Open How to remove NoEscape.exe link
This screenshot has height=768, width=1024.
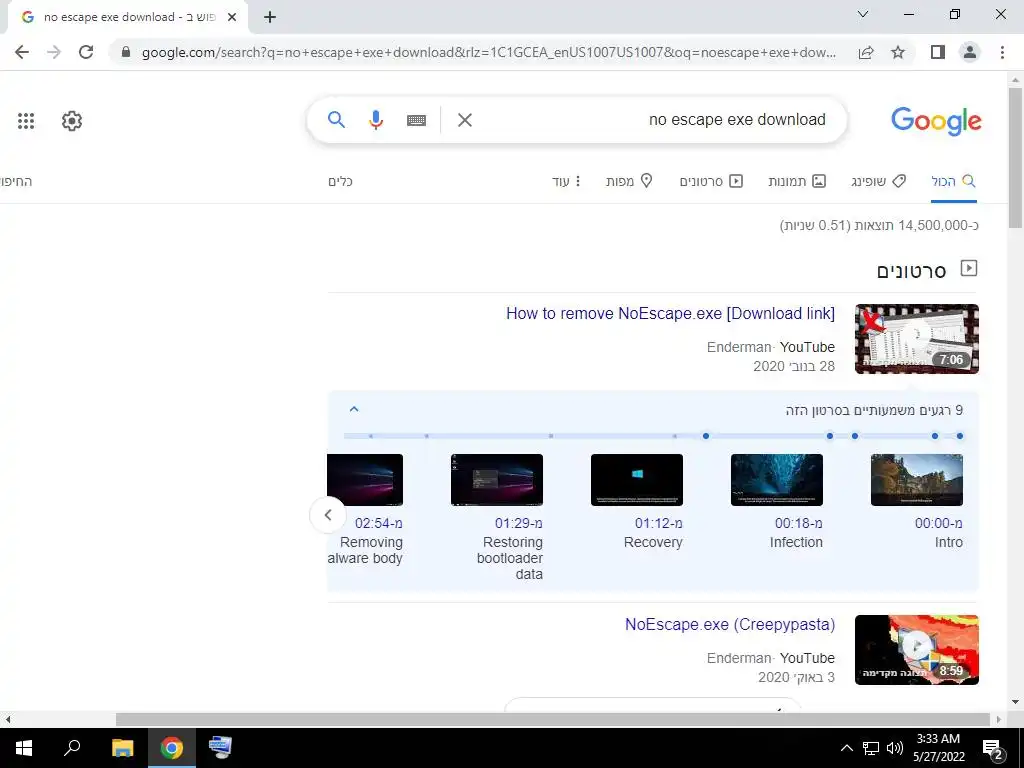(670, 313)
